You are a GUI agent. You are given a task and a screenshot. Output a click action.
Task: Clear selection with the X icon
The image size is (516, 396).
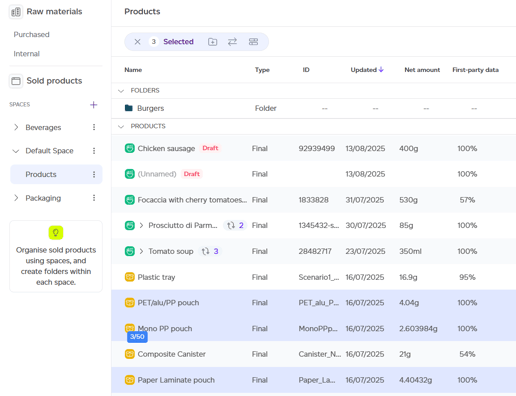(x=137, y=42)
